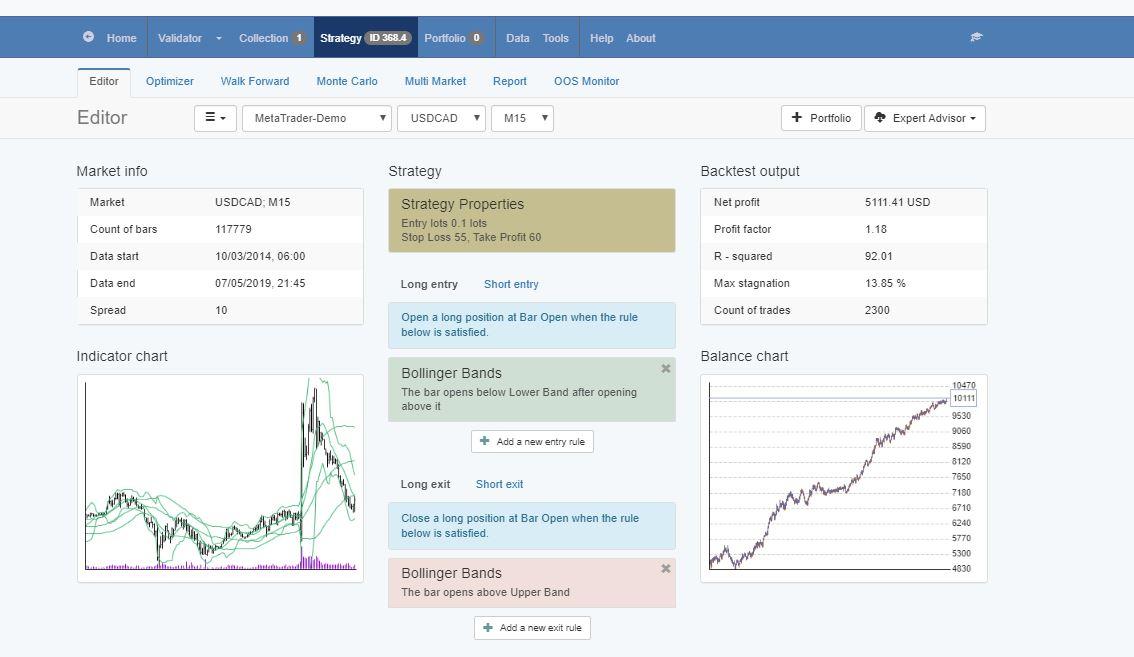Click the Count of bars value 117779
This screenshot has height=657, width=1134.
(233, 229)
